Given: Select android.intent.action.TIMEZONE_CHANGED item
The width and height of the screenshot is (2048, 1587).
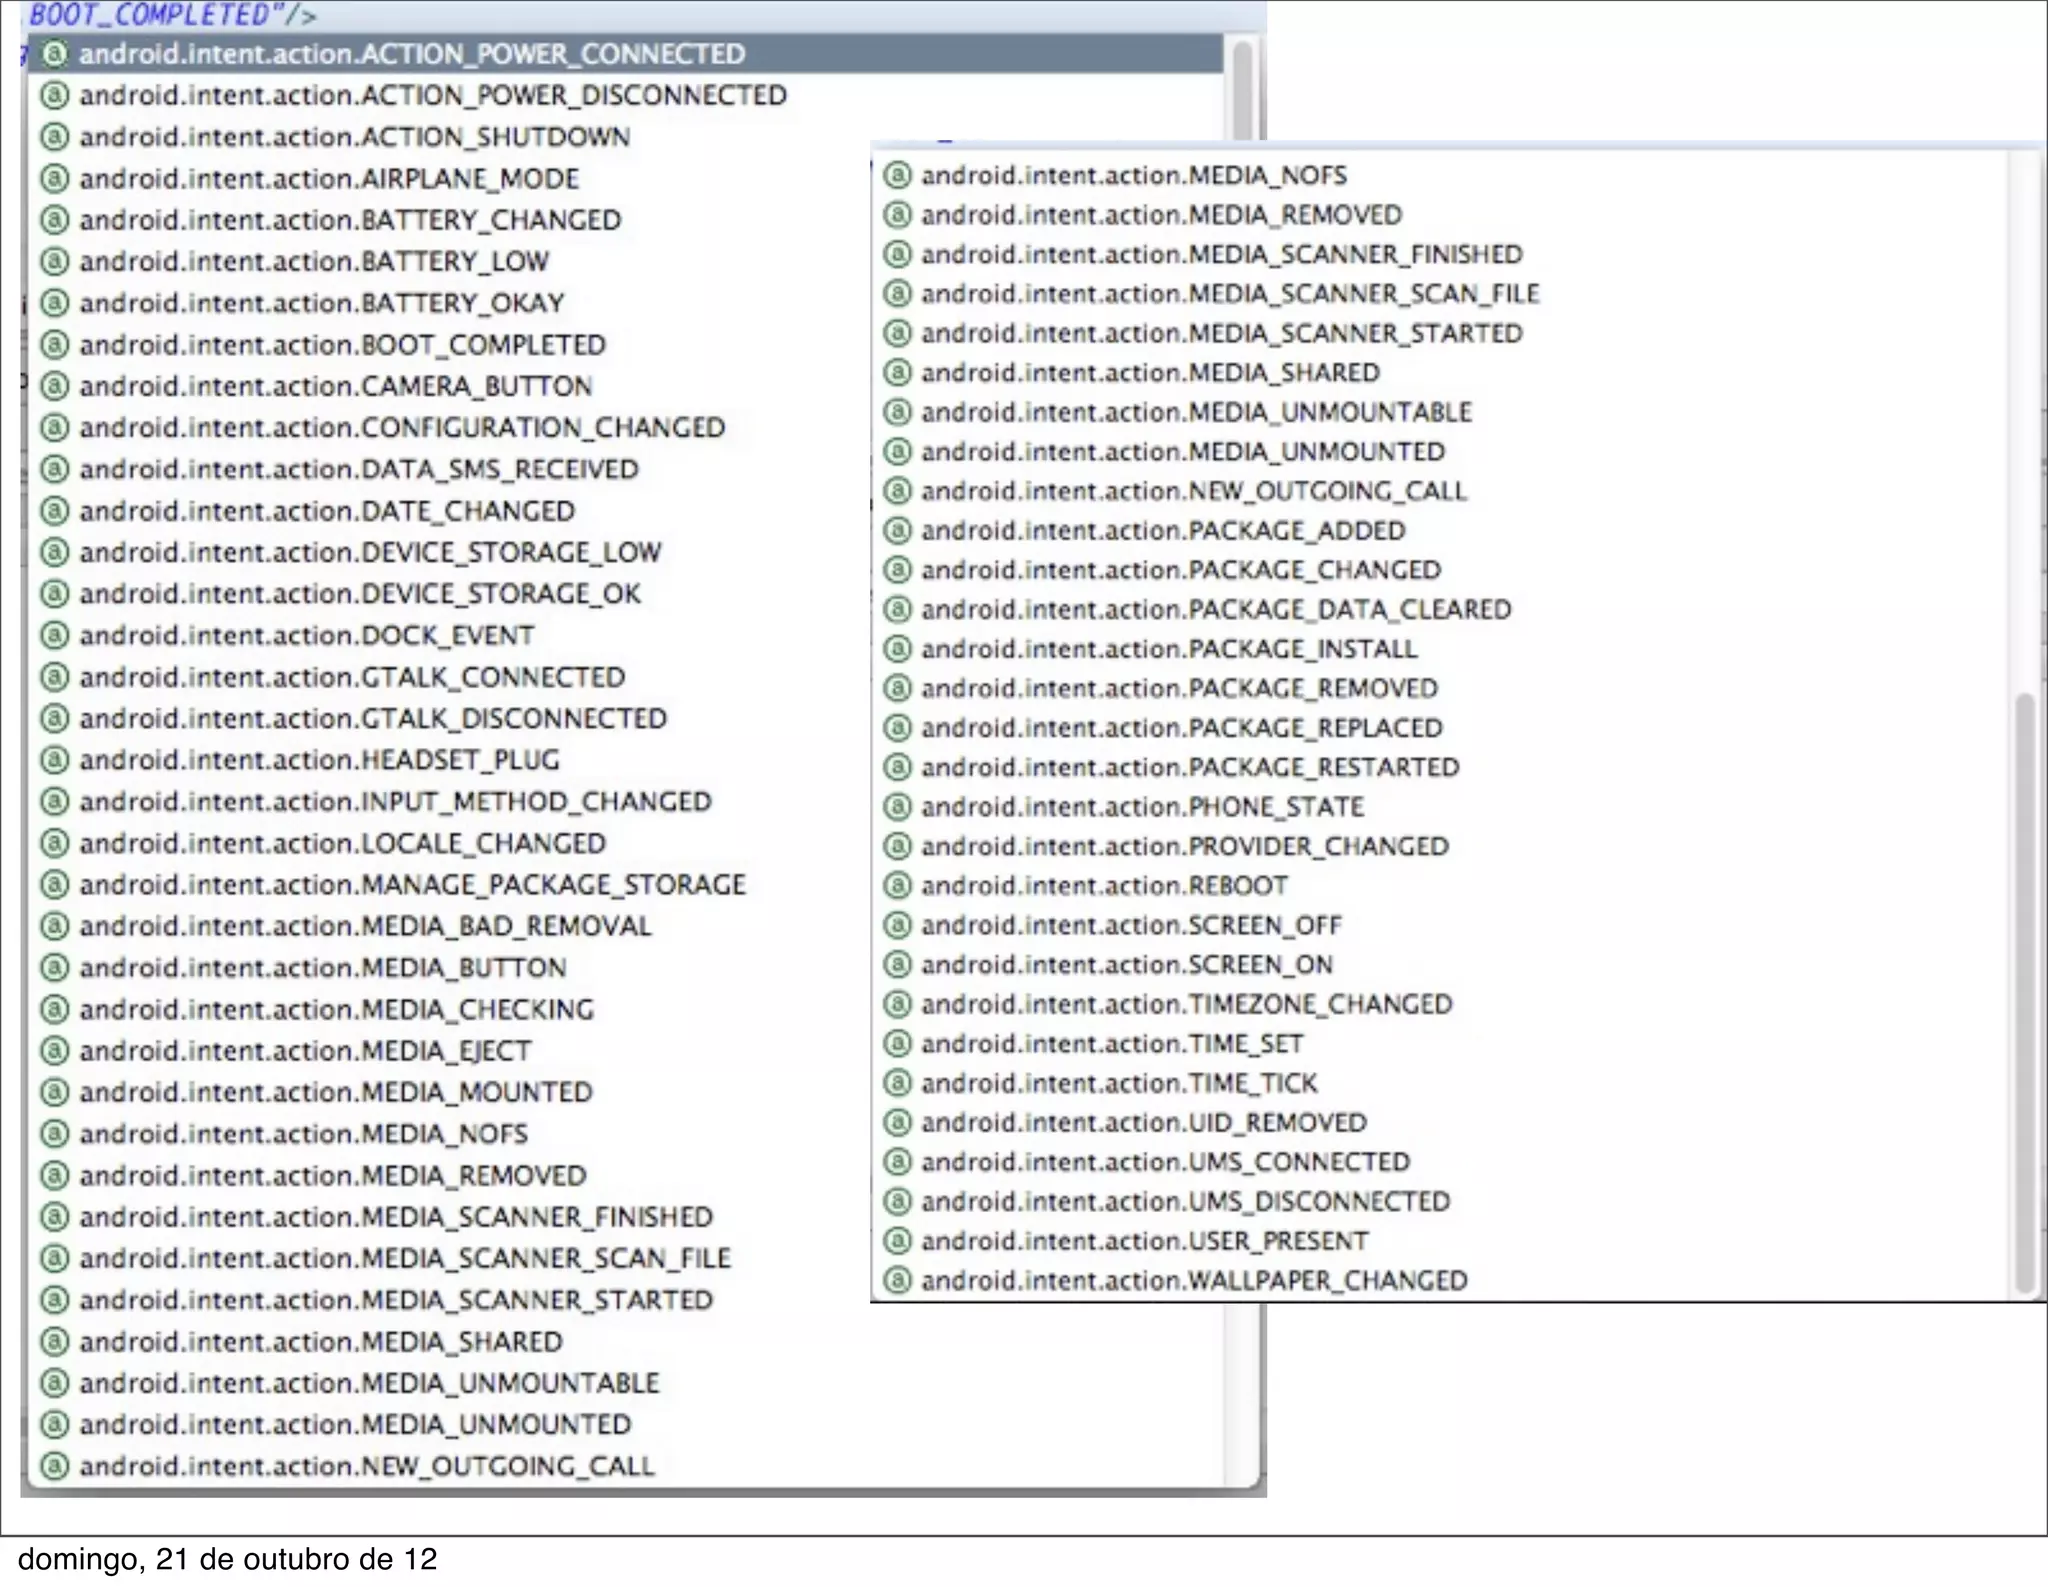Looking at the screenshot, I should click(1186, 1005).
